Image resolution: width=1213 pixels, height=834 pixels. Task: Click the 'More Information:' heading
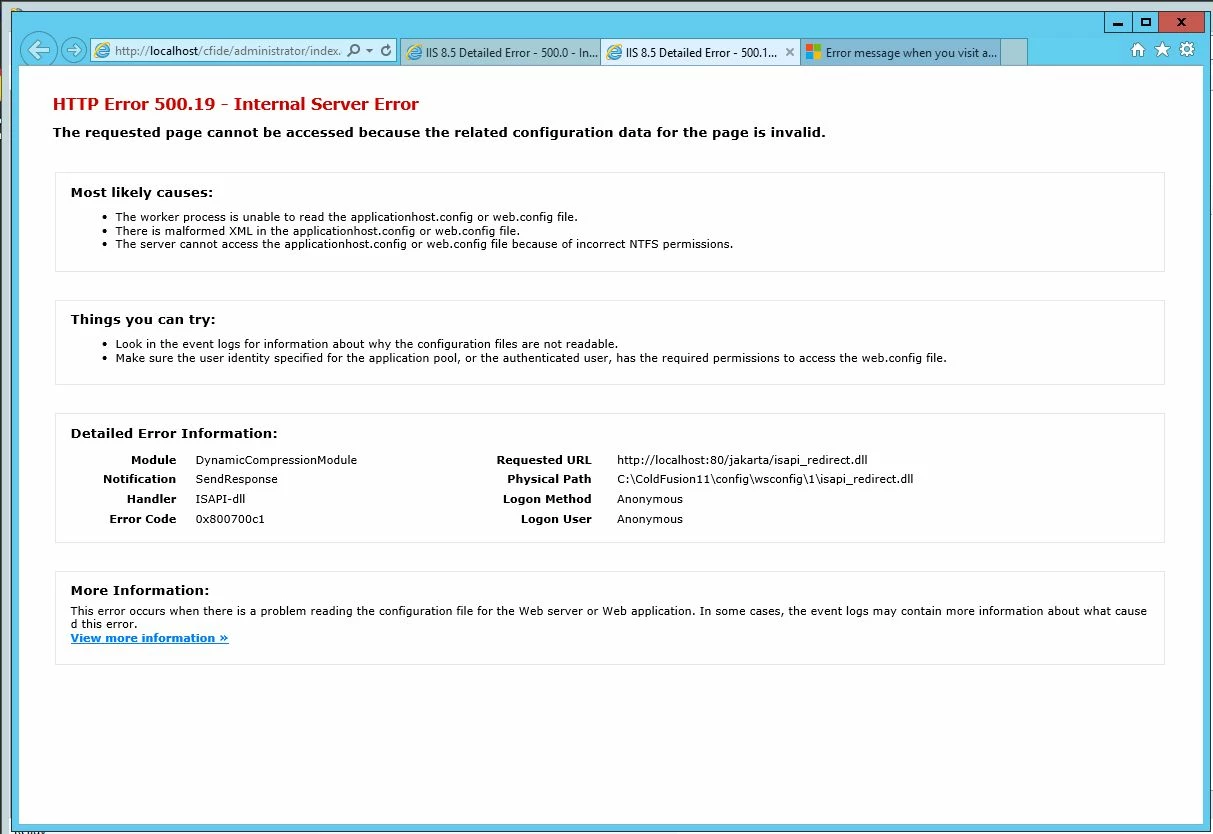tap(140, 591)
